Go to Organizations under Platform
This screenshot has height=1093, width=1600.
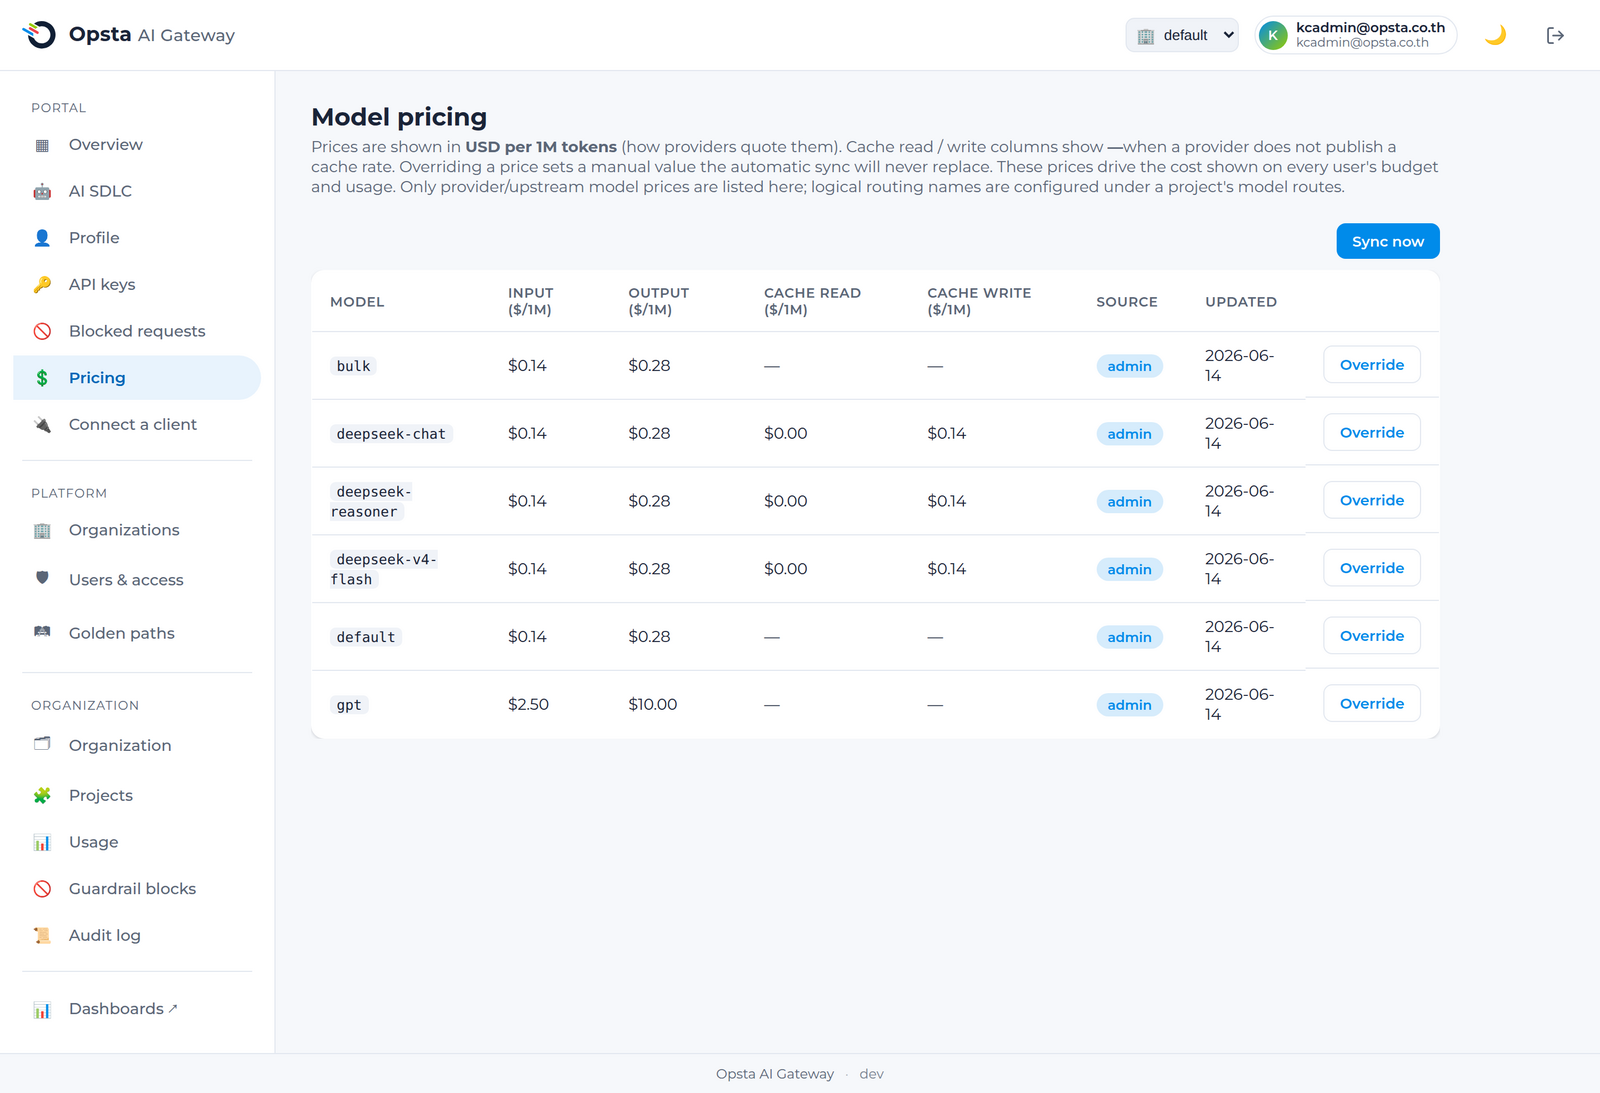pyautogui.click(x=137, y=530)
